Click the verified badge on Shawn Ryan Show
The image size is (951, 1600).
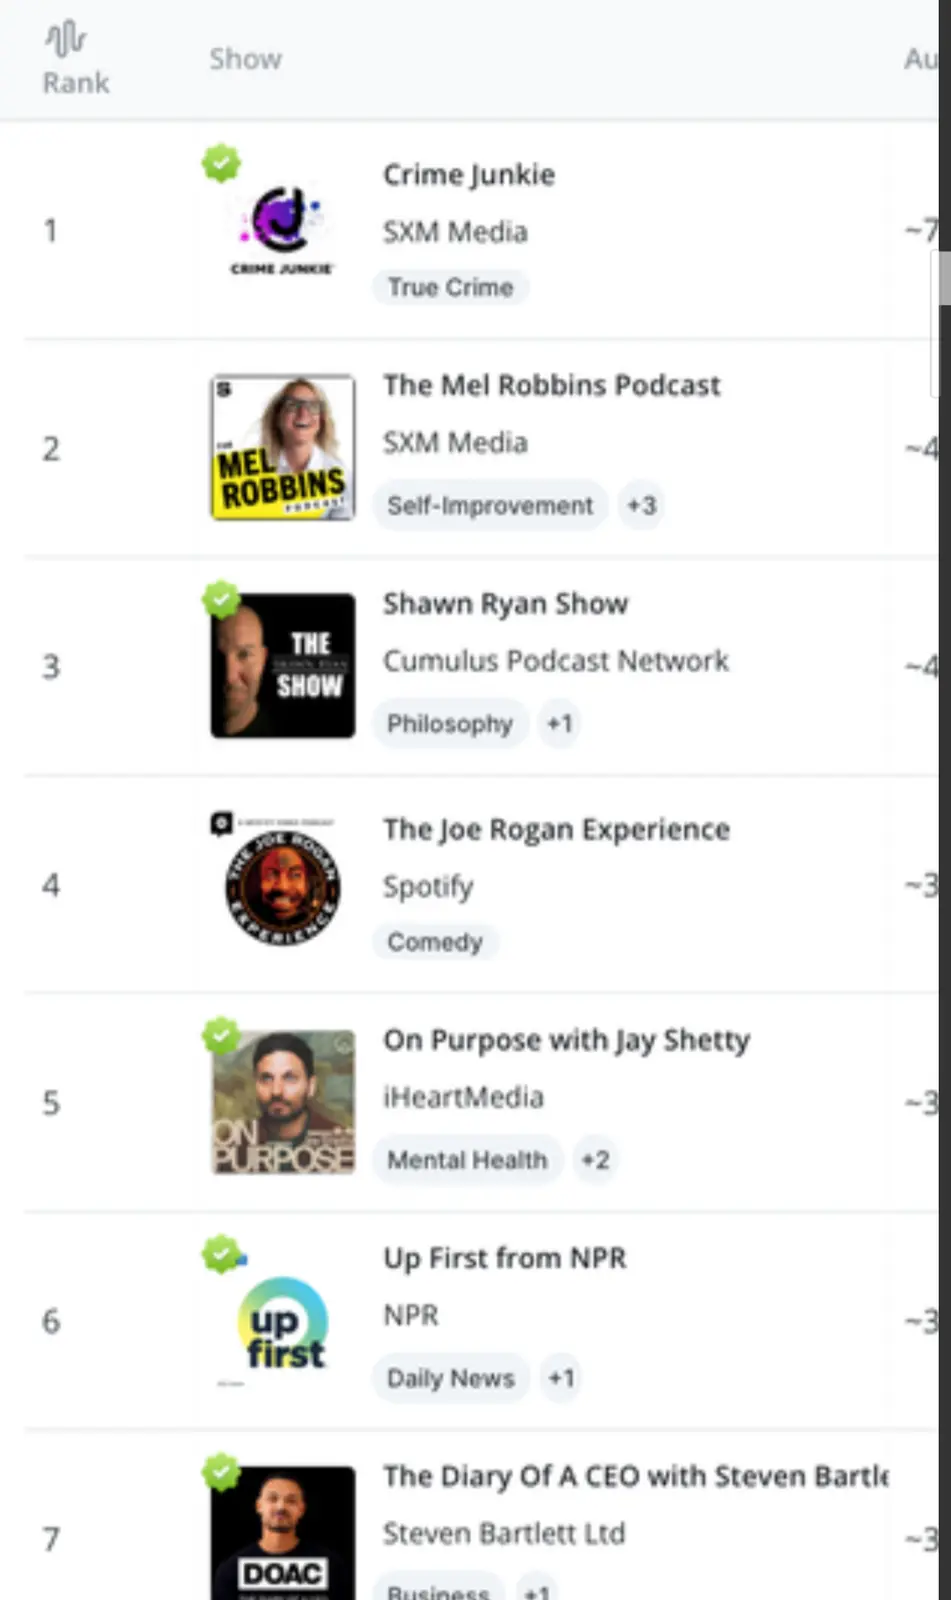pos(221,599)
